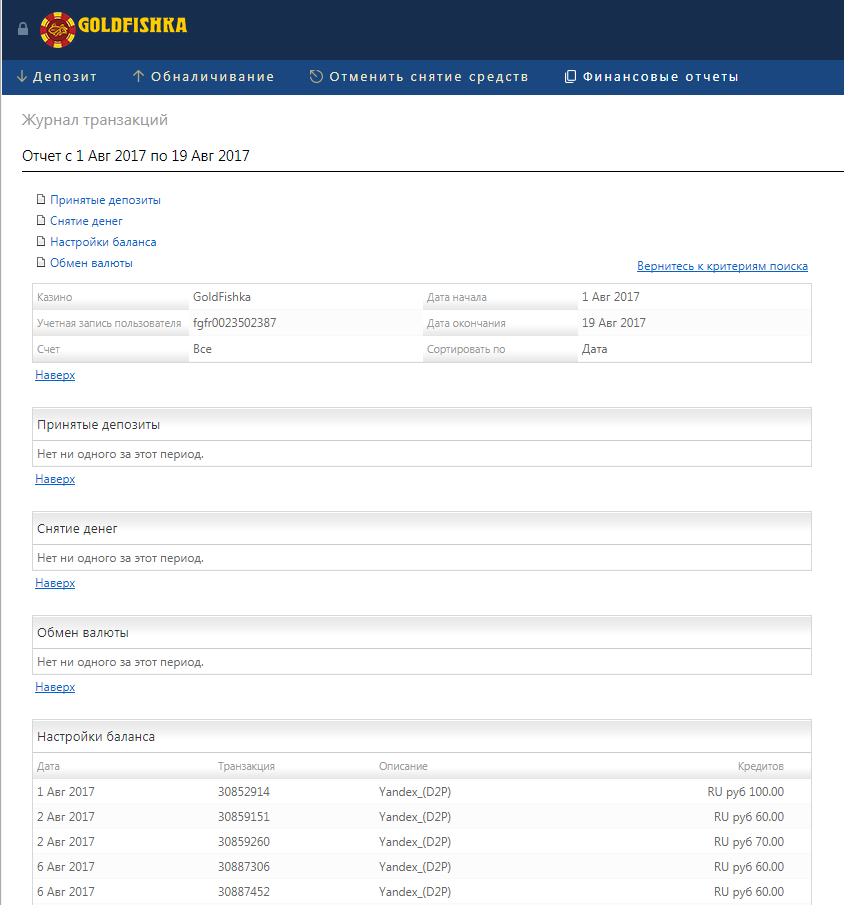Click page icon next to Принятые депозиты

[41, 200]
